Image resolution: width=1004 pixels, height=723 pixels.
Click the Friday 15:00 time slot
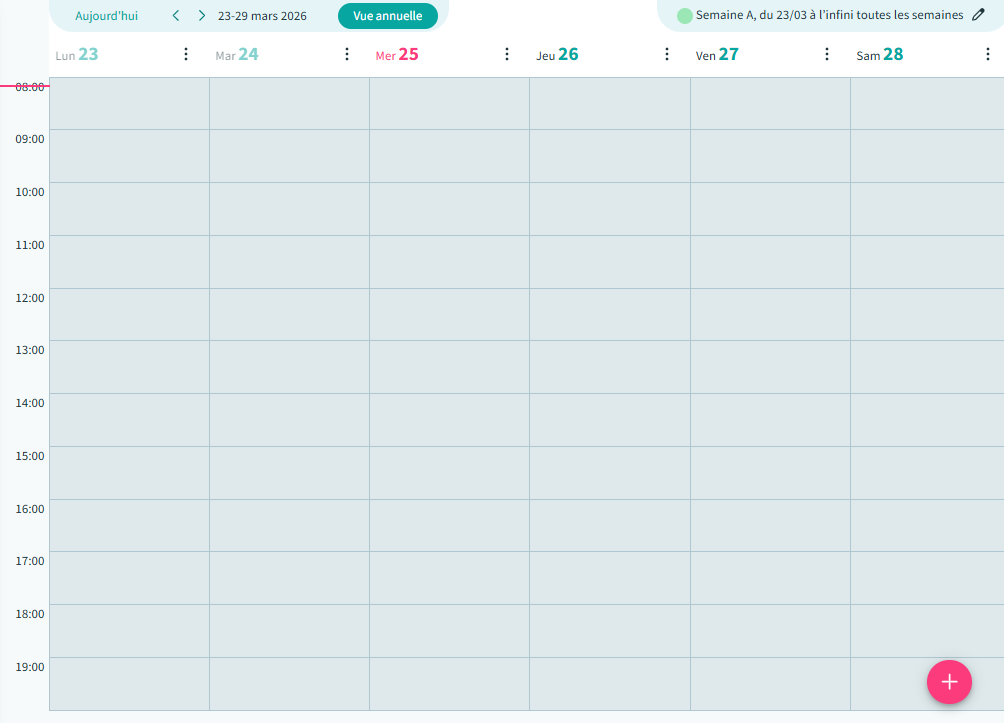point(770,472)
